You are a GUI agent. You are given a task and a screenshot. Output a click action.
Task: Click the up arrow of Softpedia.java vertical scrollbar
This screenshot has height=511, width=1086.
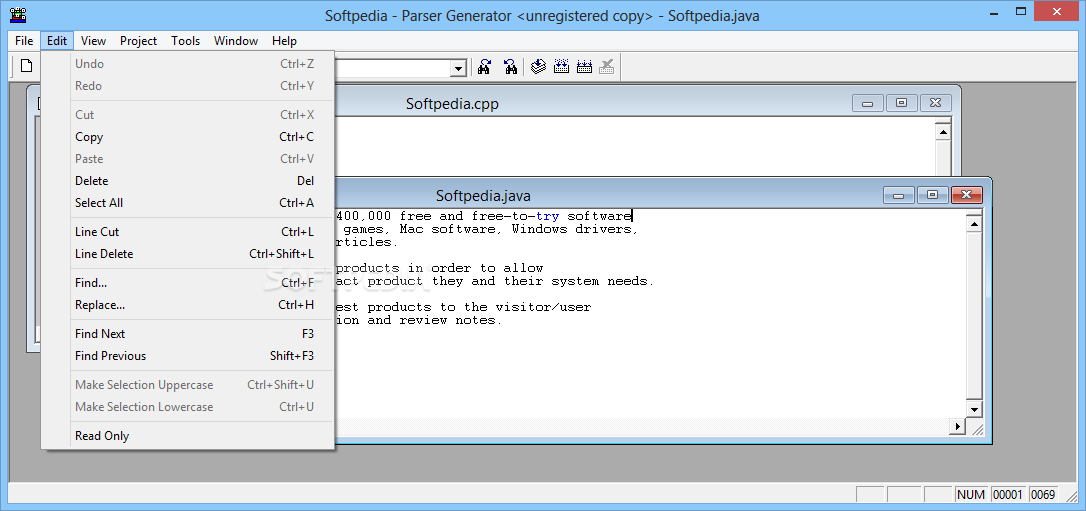coord(974,224)
